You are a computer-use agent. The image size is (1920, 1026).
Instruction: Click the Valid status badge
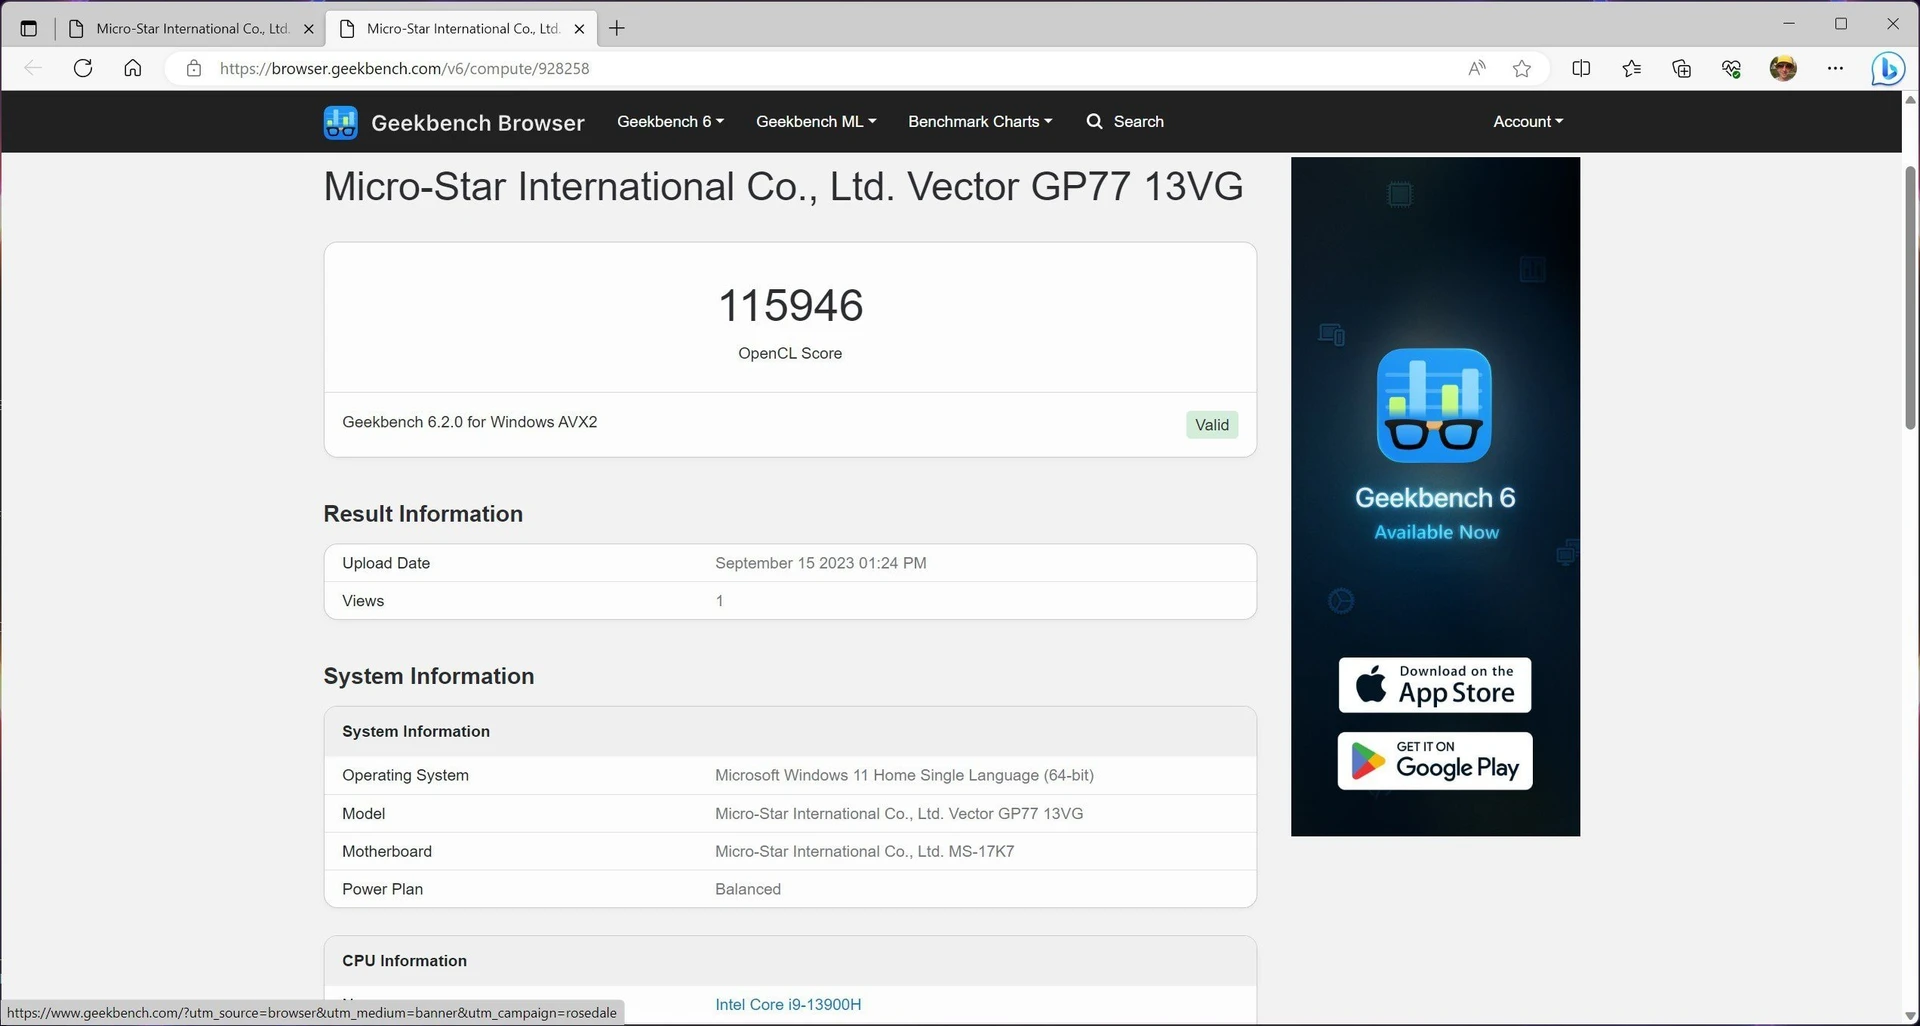pyautogui.click(x=1212, y=425)
